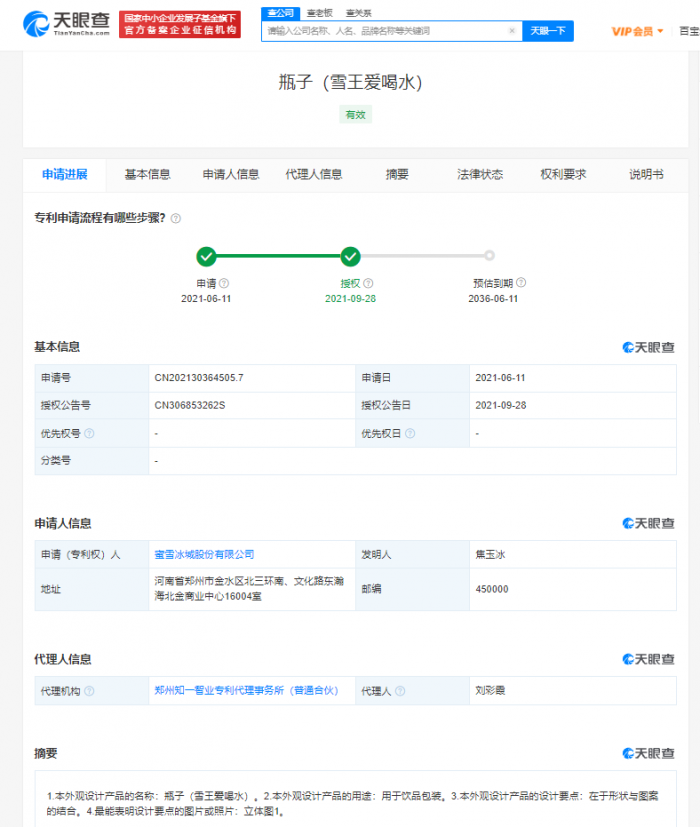Screen dimensions: 700x827
Task: Switch to the 法律状态 tab
Action: coord(480,175)
